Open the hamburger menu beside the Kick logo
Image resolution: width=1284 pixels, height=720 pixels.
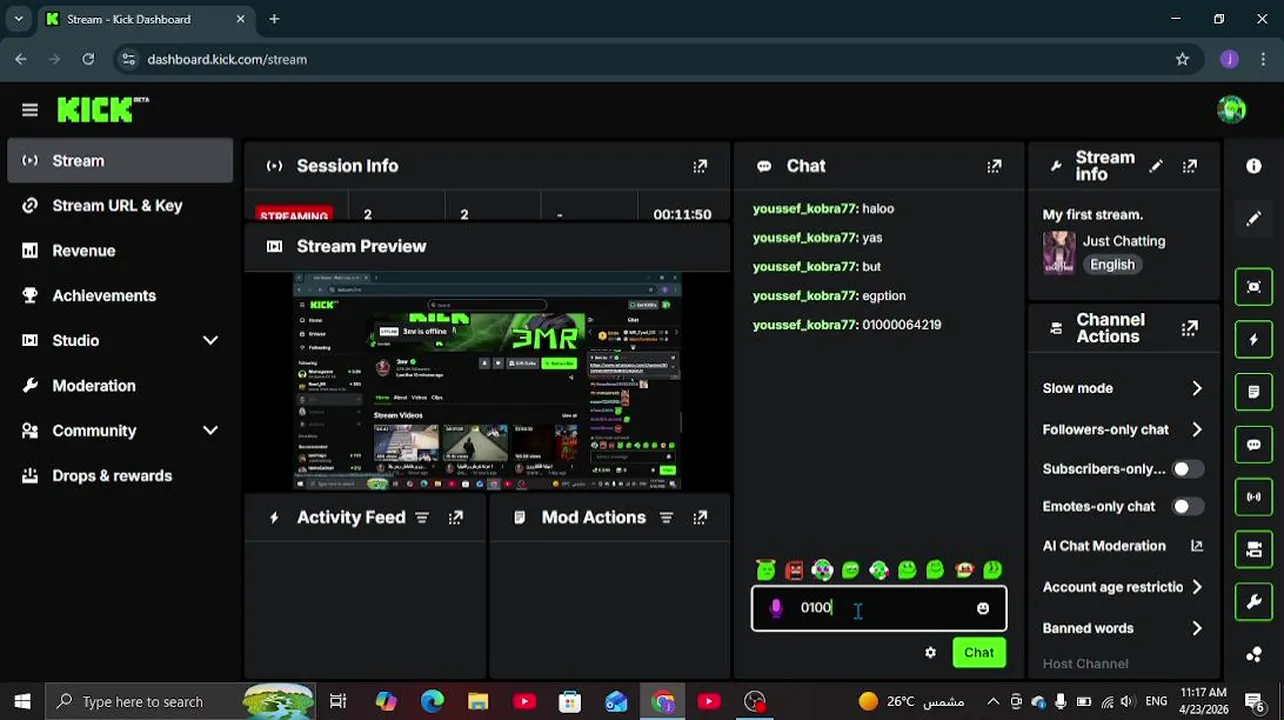coord(30,110)
